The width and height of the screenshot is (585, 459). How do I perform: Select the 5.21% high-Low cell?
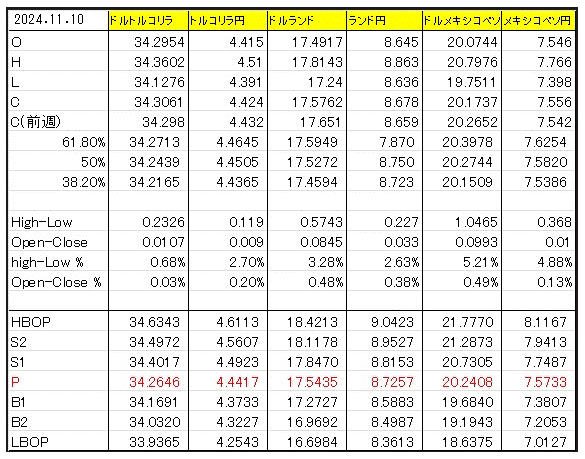coord(462,262)
